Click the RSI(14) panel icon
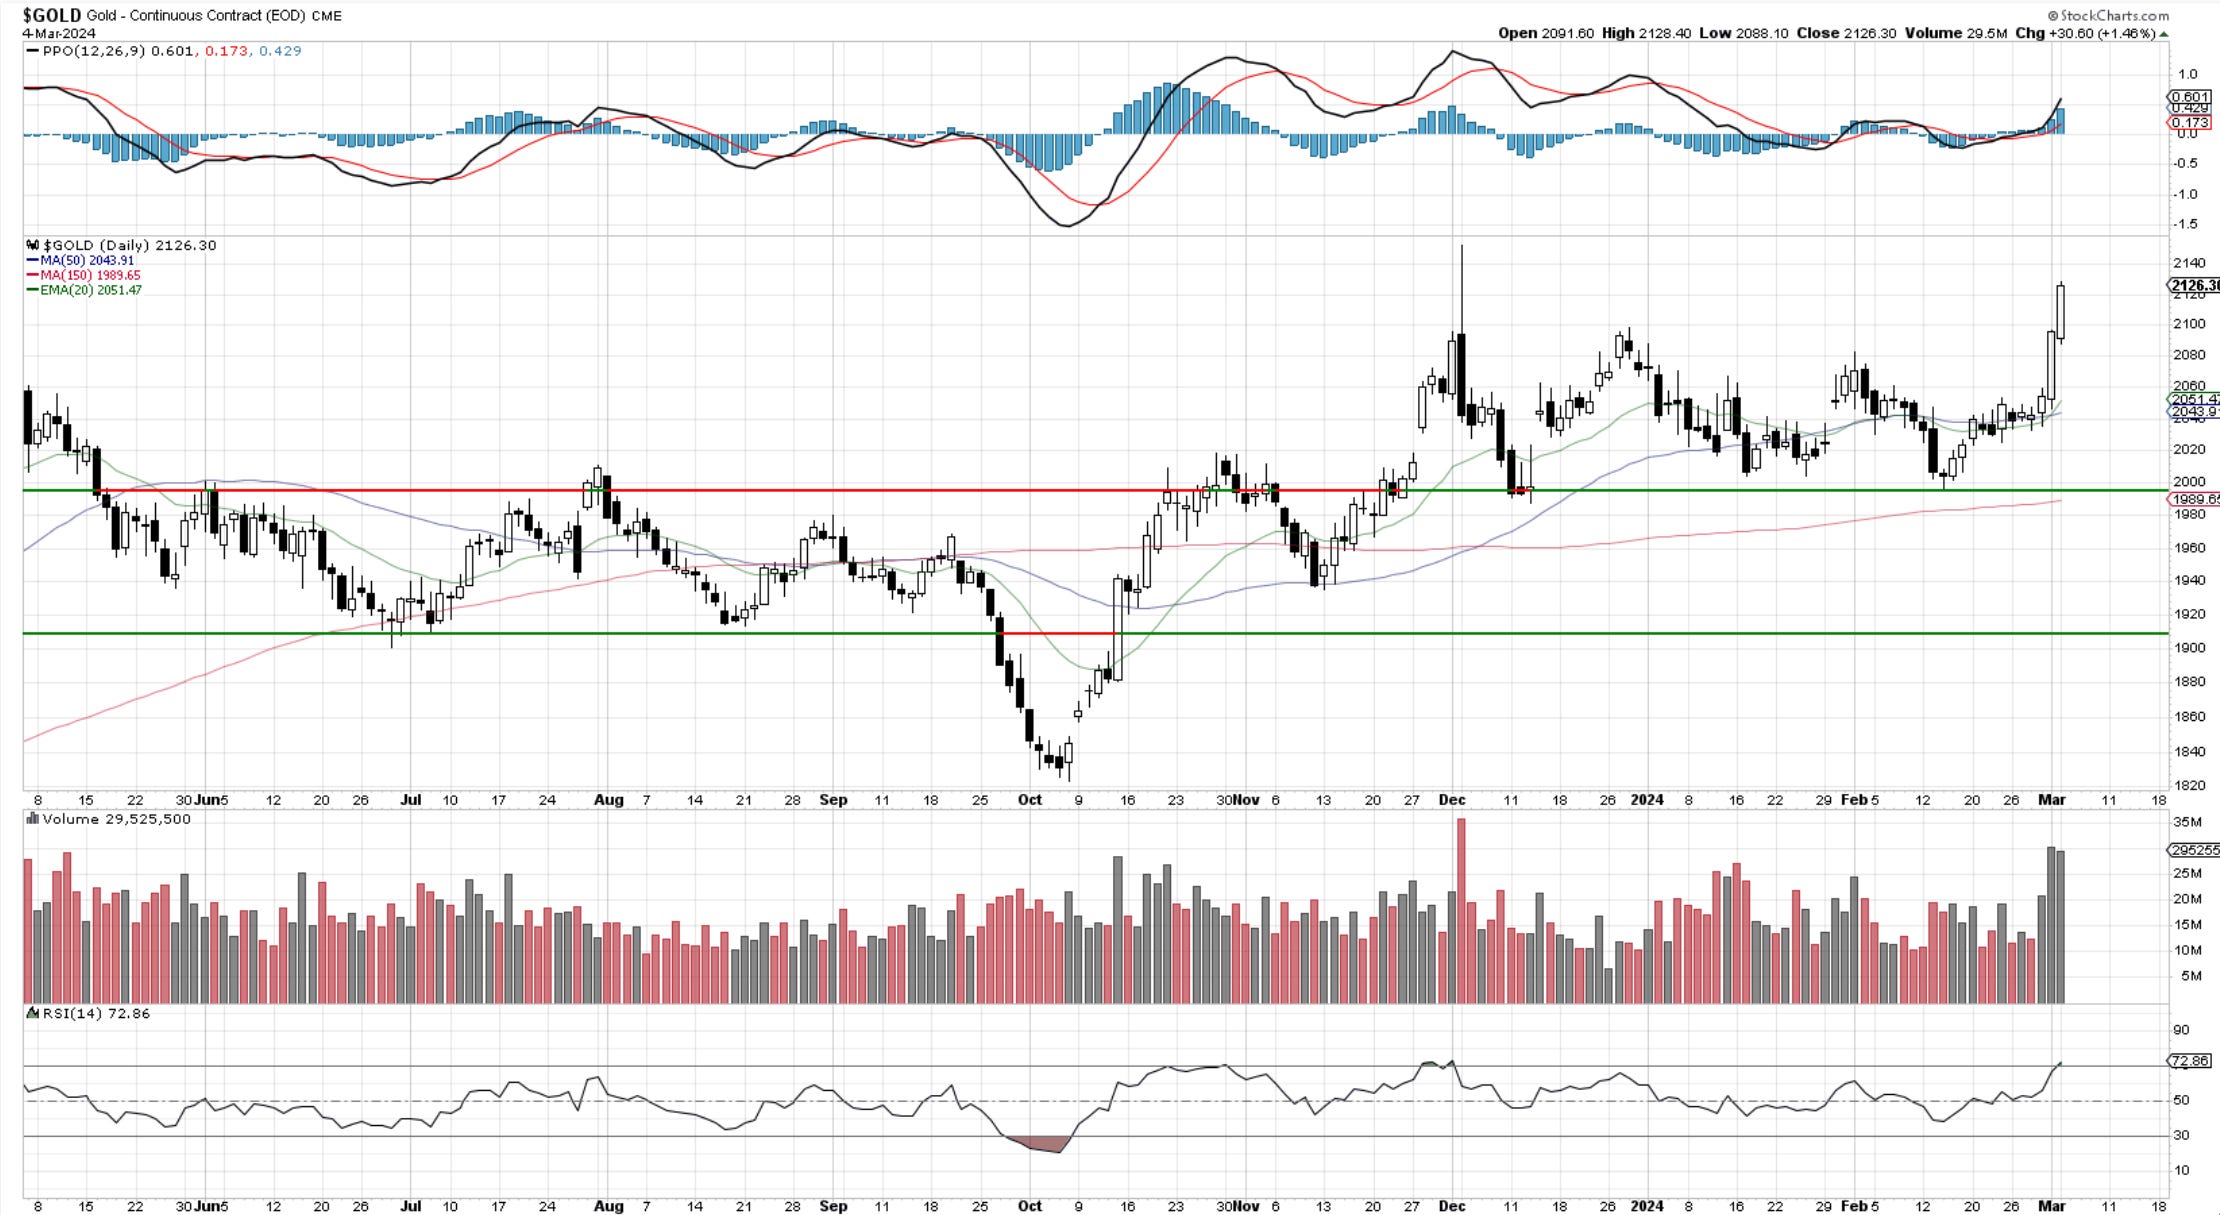2220x1215 pixels. pos(33,1013)
